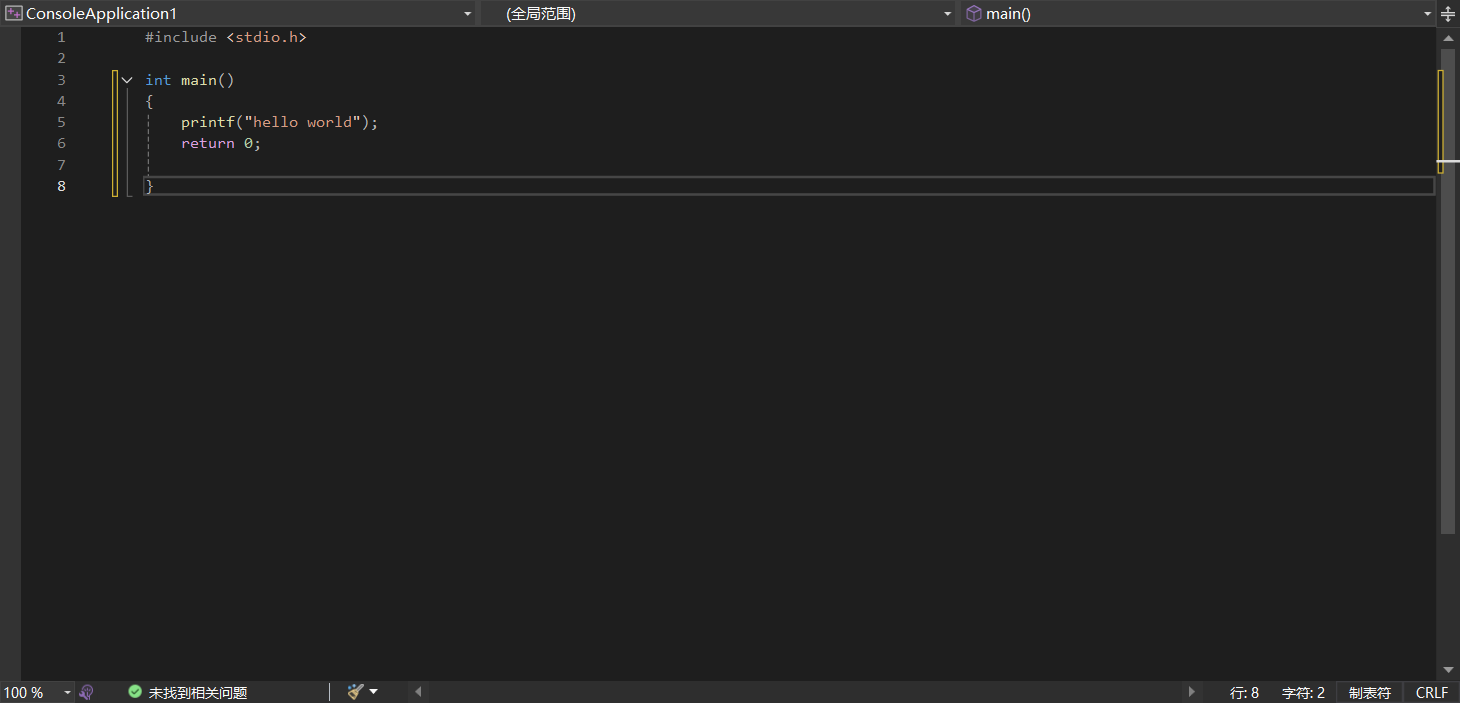
Task: Click the main() purple cube icon
Action: click(x=973, y=13)
